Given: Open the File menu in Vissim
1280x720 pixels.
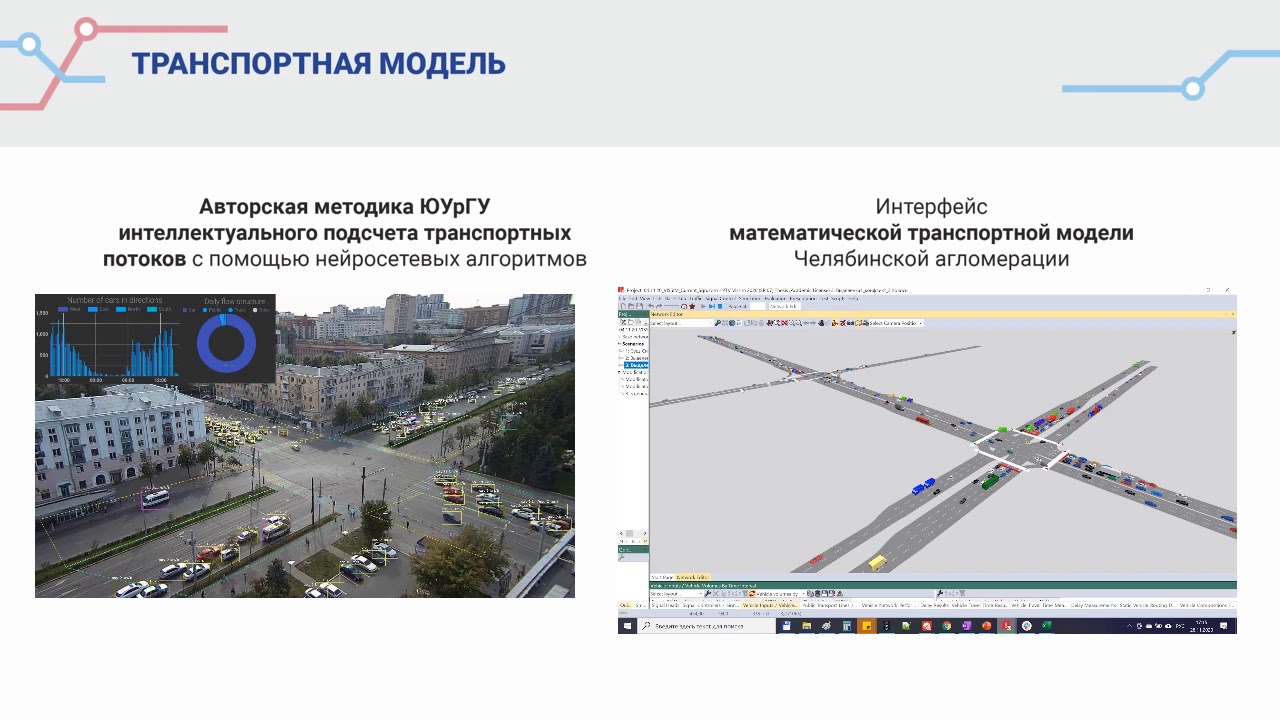Looking at the screenshot, I should (622, 298).
